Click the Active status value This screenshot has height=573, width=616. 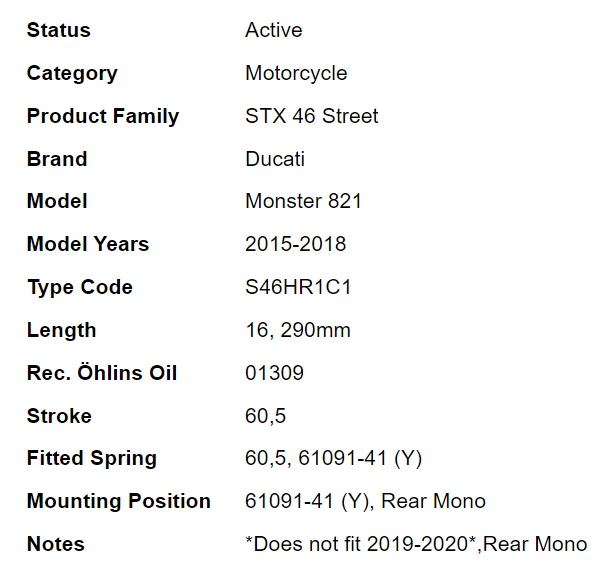[x=273, y=30]
